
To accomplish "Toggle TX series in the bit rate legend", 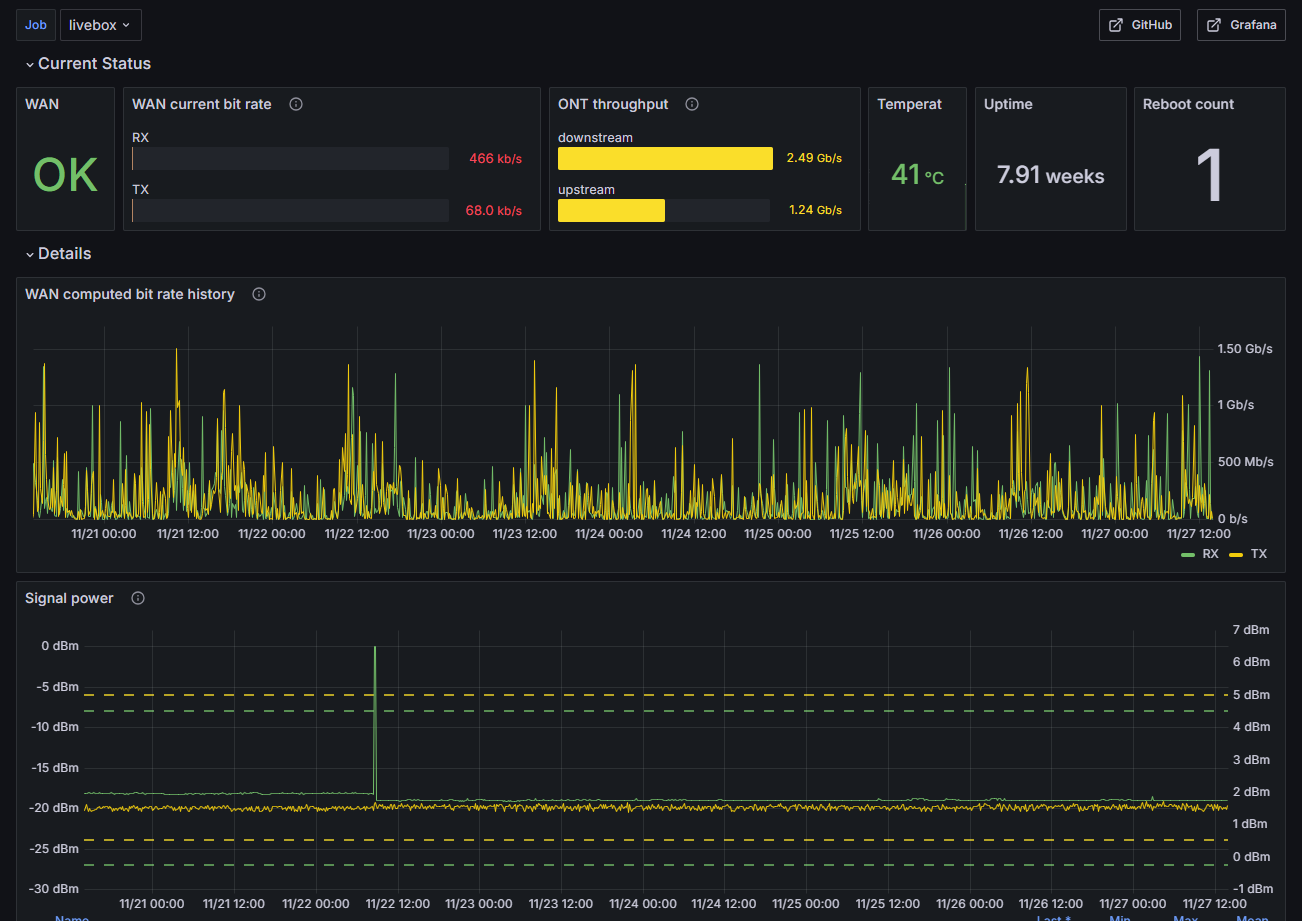I will (x=1258, y=553).
